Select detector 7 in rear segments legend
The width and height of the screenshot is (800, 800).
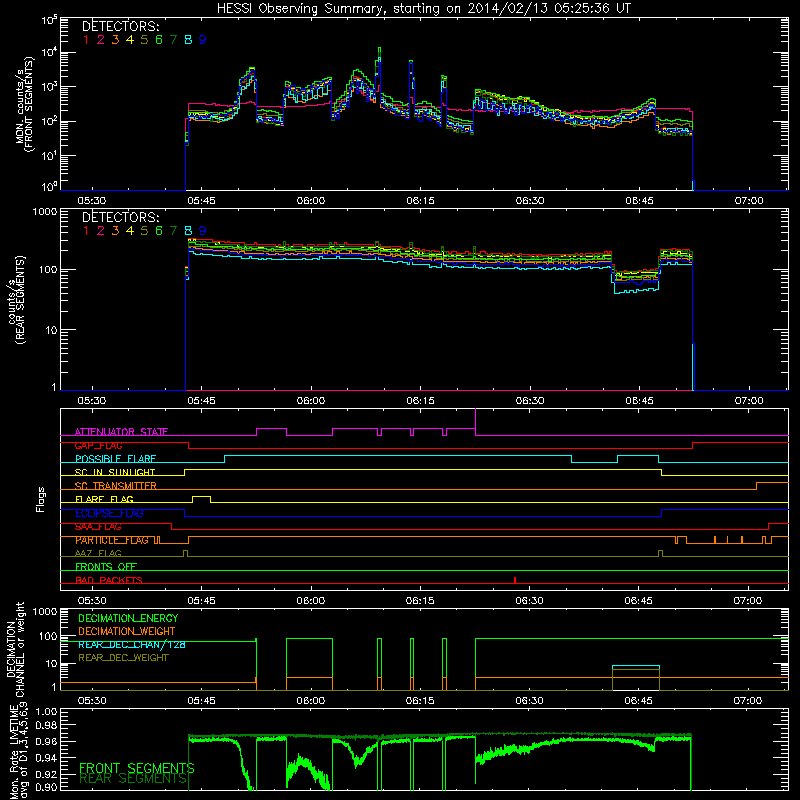pos(173,231)
